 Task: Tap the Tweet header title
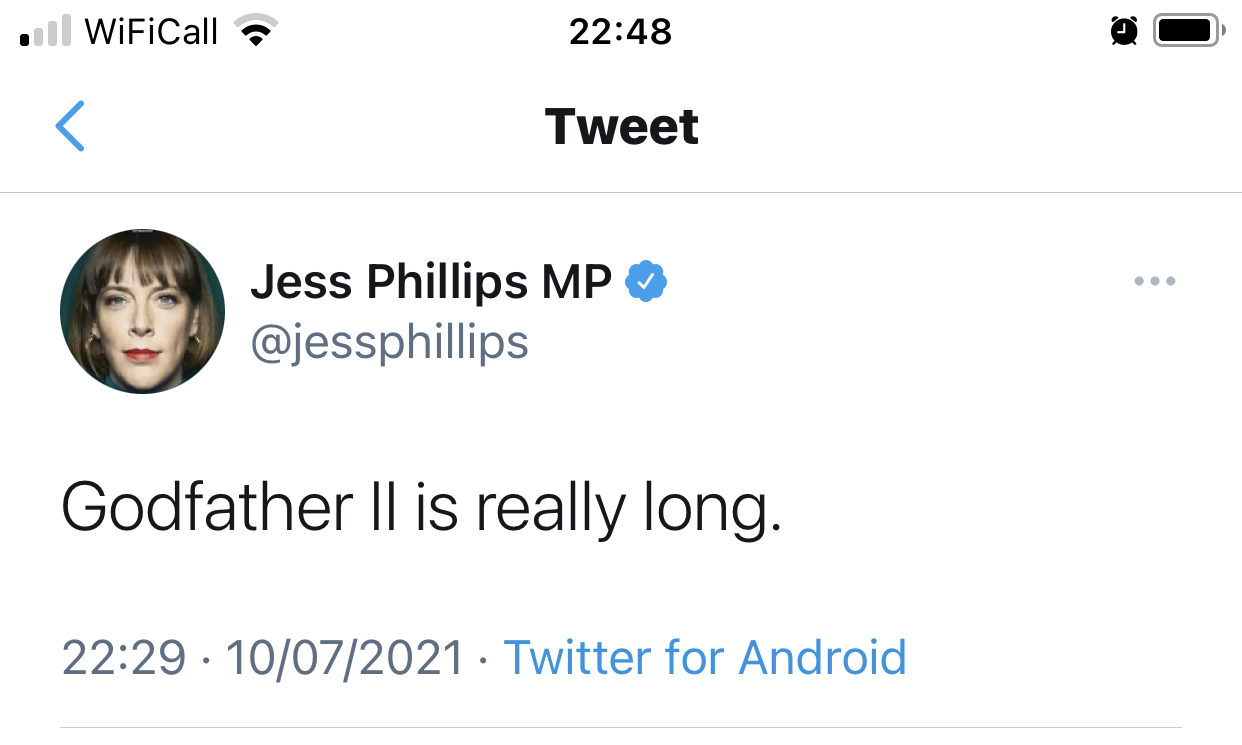621,127
